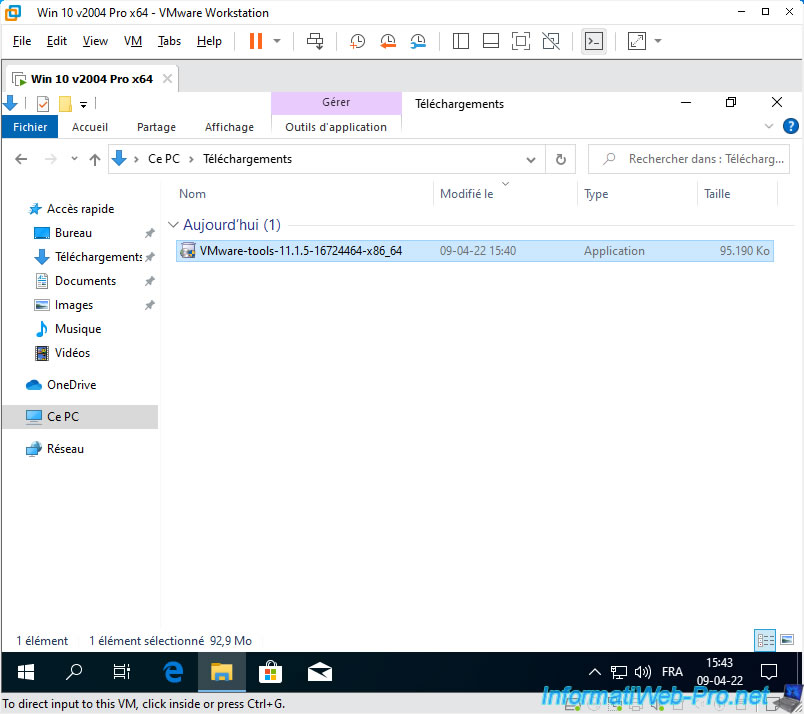Image resolution: width=804 pixels, height=714 pixels.
Task: Open the VMware Help menu
Action: 209,41
